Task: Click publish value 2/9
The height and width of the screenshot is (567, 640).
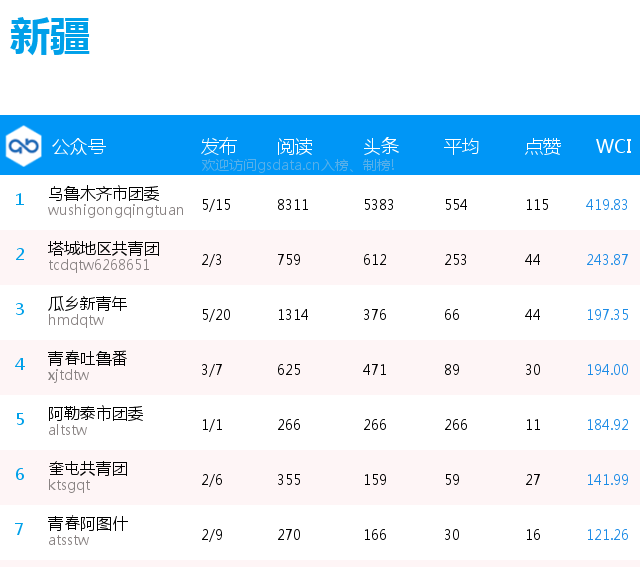Action: [212, 535]
